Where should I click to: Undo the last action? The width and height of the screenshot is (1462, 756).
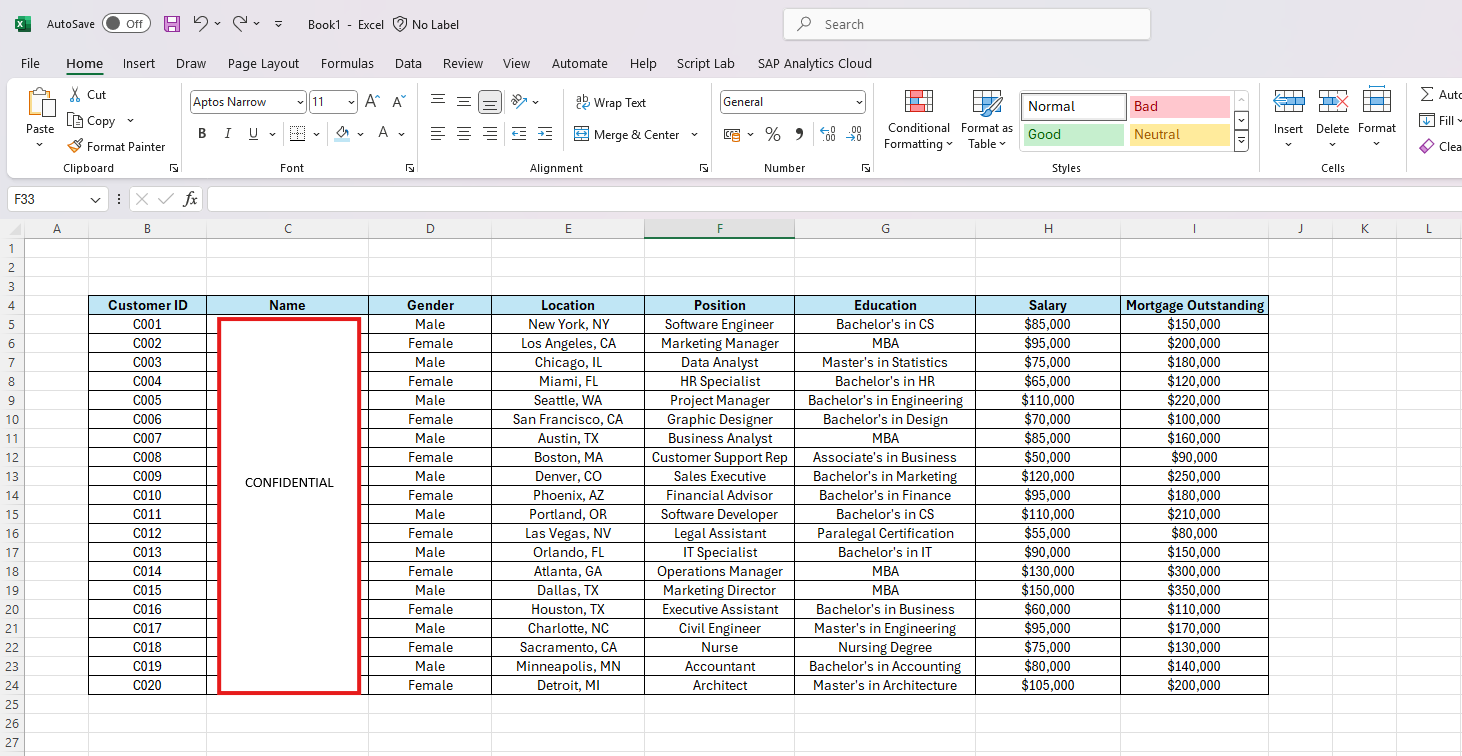[x=200, y=24]
